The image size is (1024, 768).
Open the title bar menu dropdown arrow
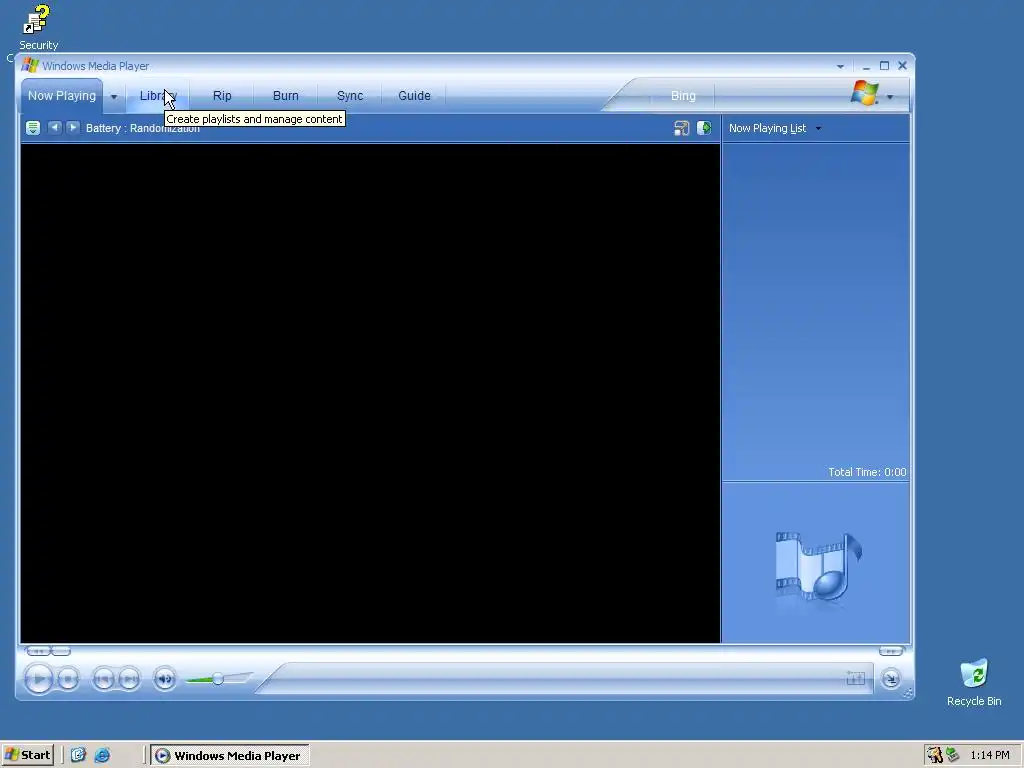(x=840, y=66)
